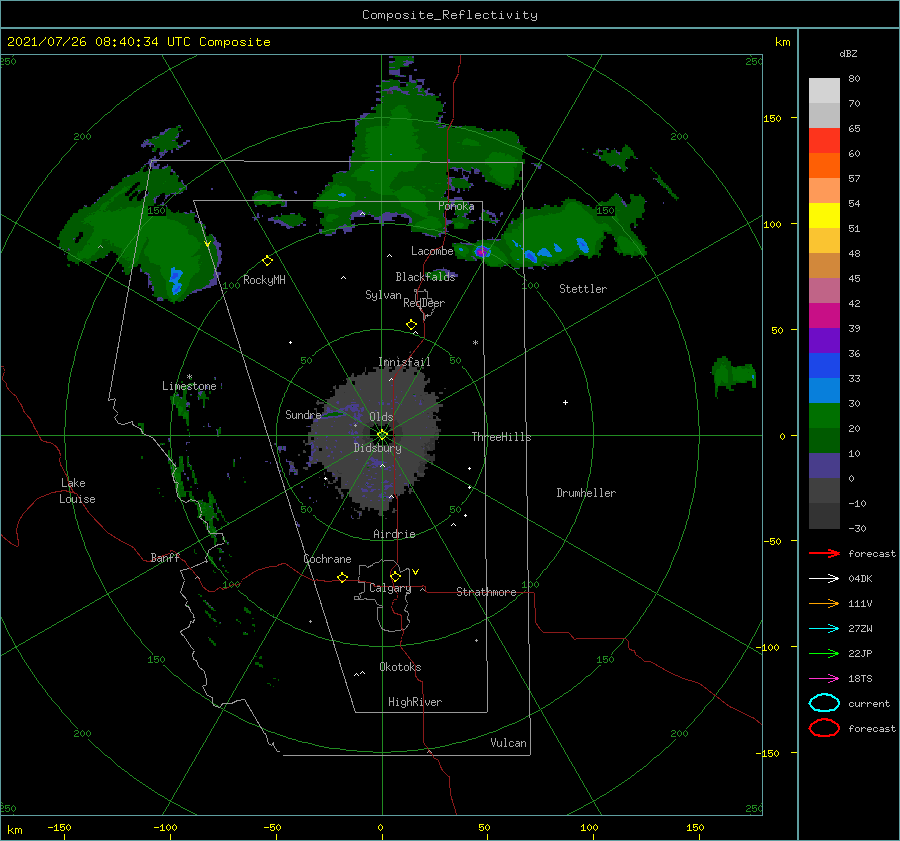Click the yellow radar site marker at Olds

[x=382, y=435]
